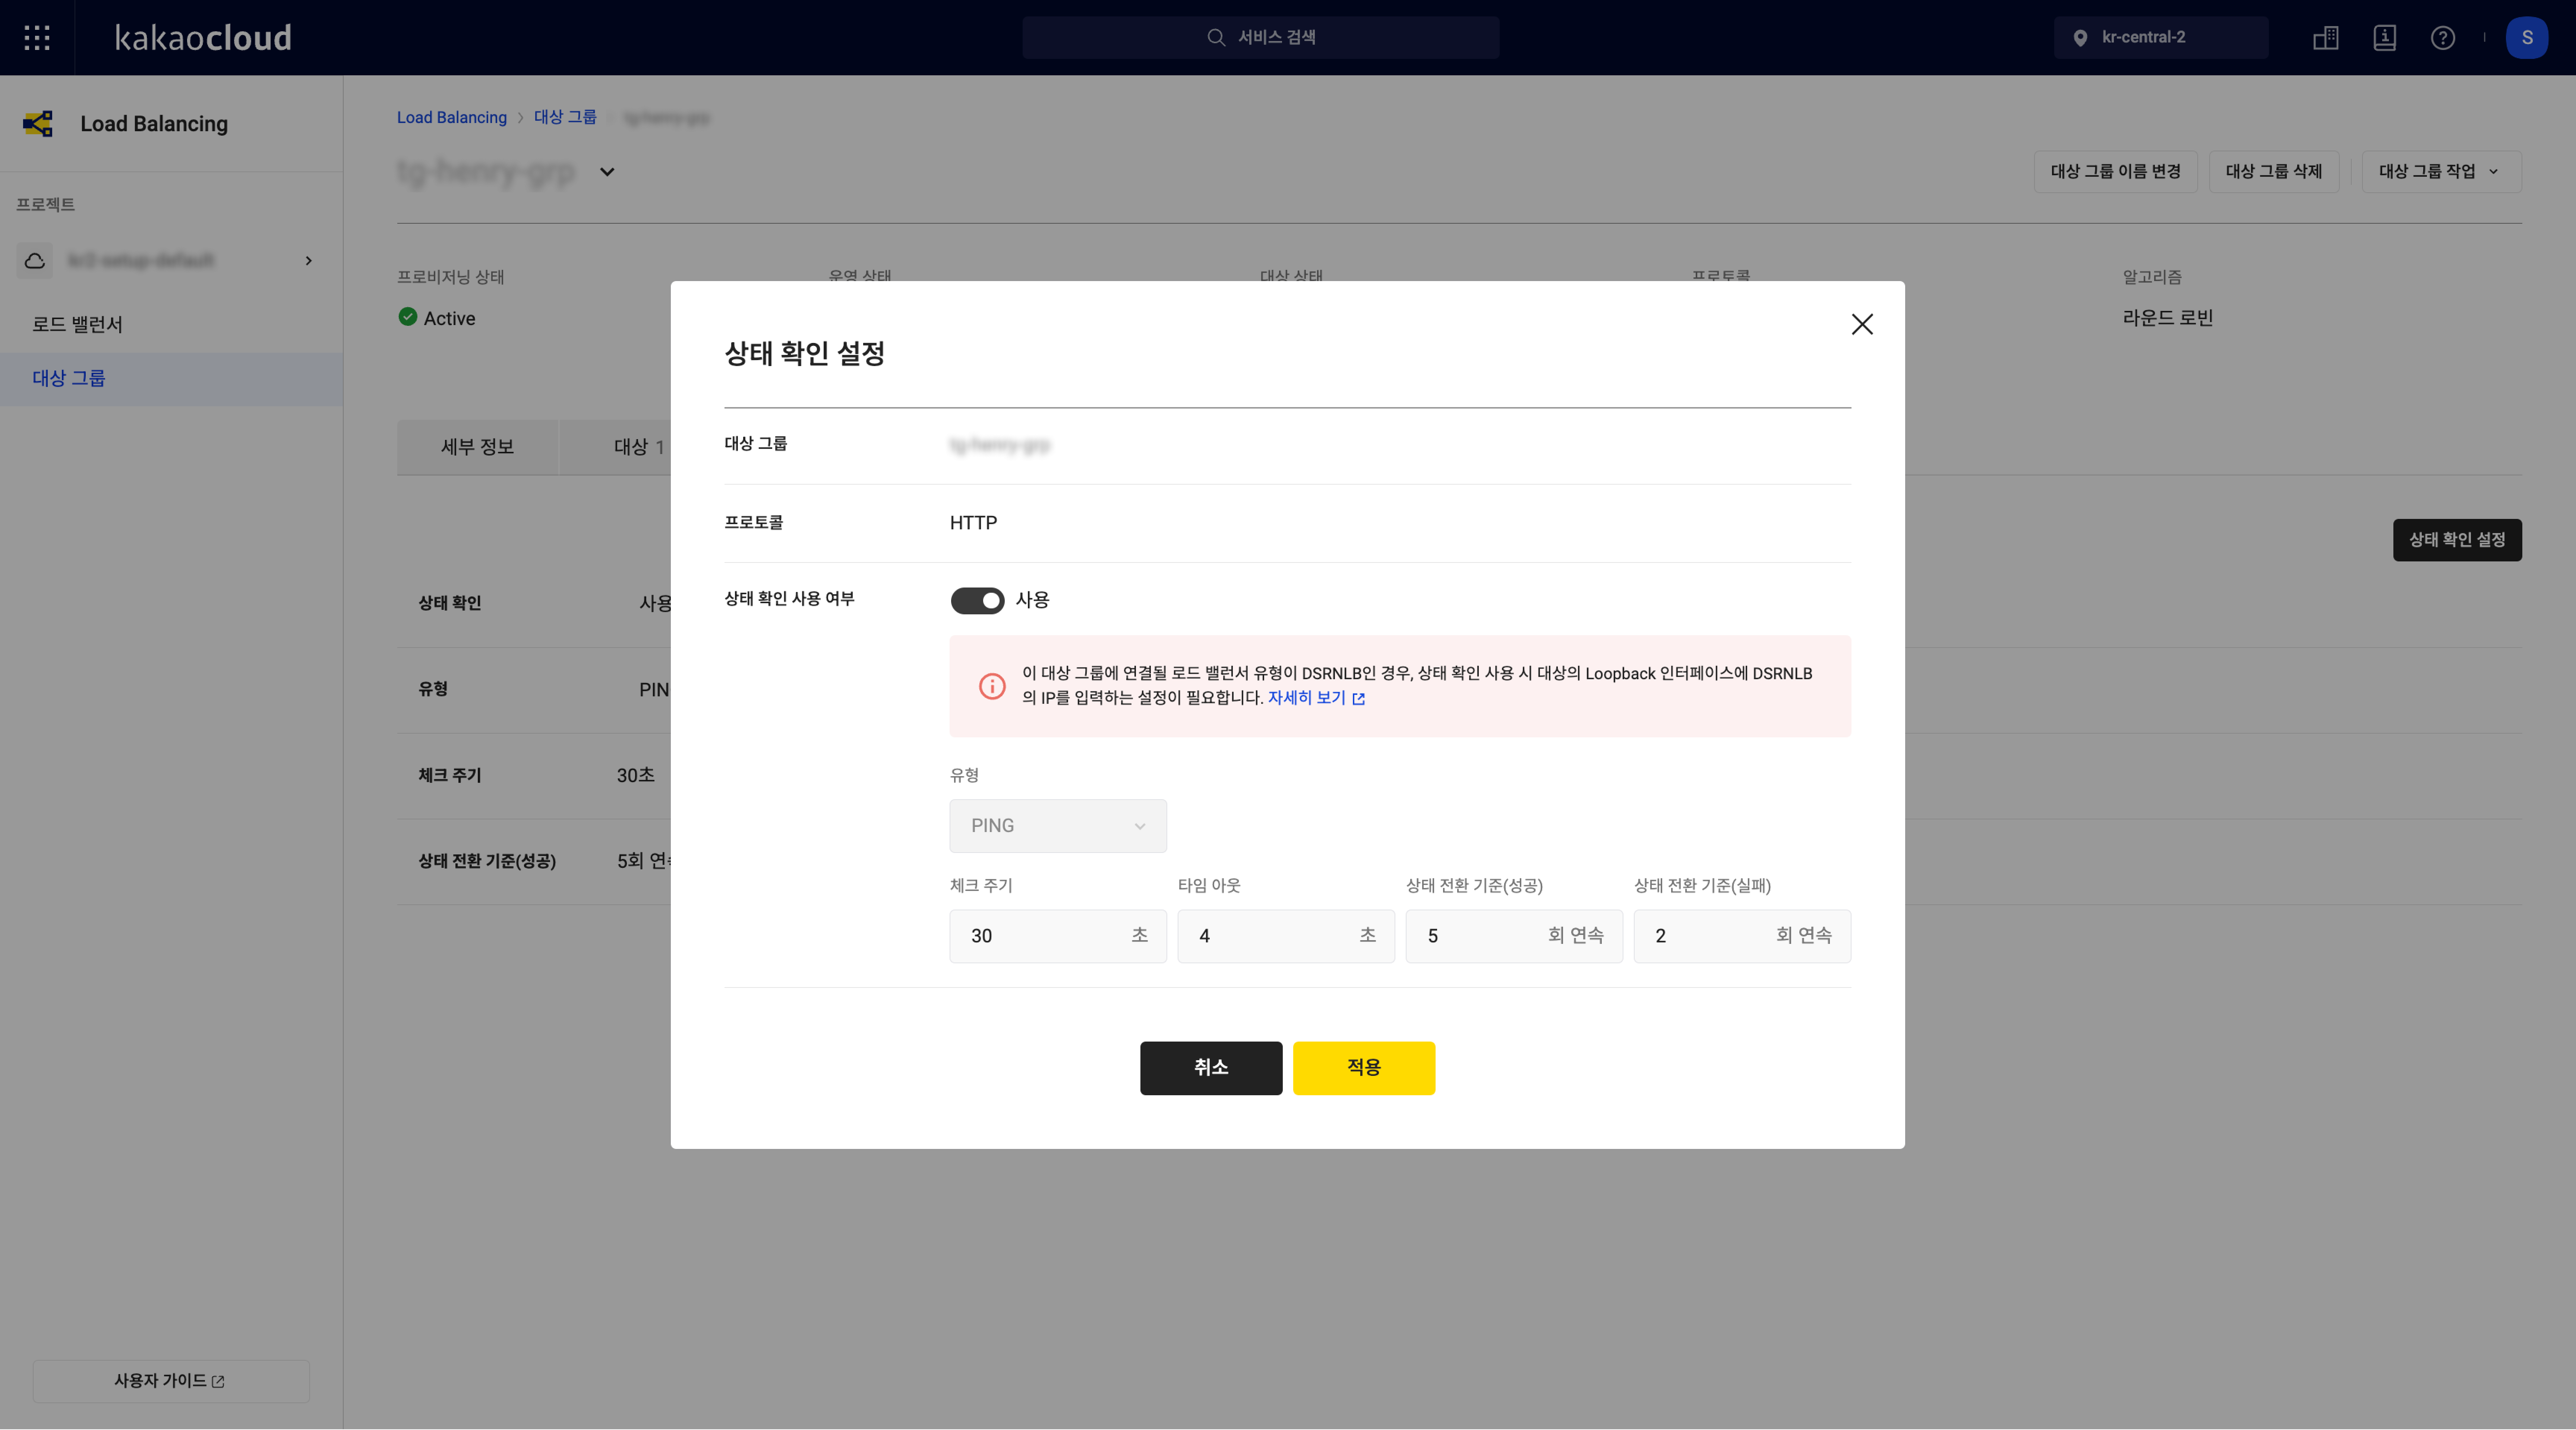This screenshot has width=2576, height=1430.
Task: Click the project cloud icon
Action: [35, 261]
